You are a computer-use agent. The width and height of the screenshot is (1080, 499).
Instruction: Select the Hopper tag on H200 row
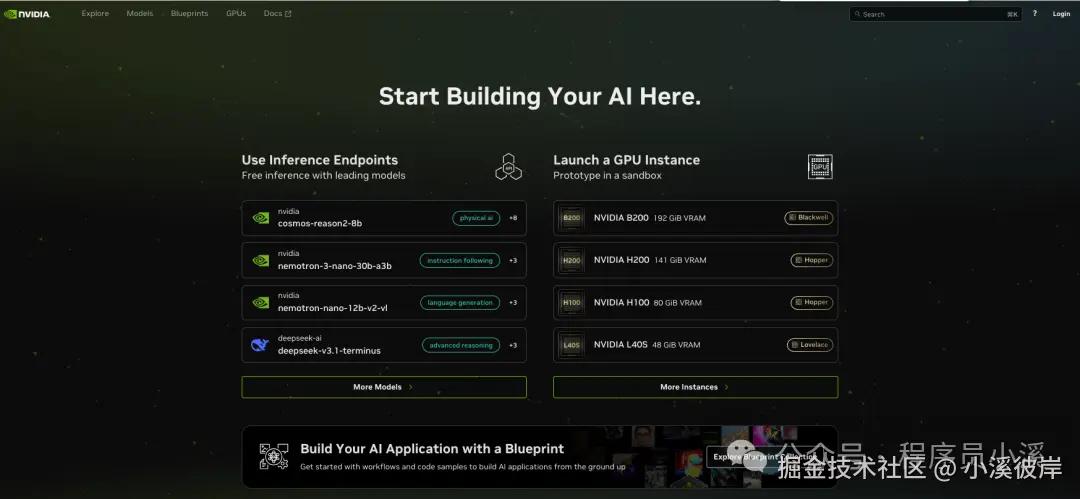point(811,261)
